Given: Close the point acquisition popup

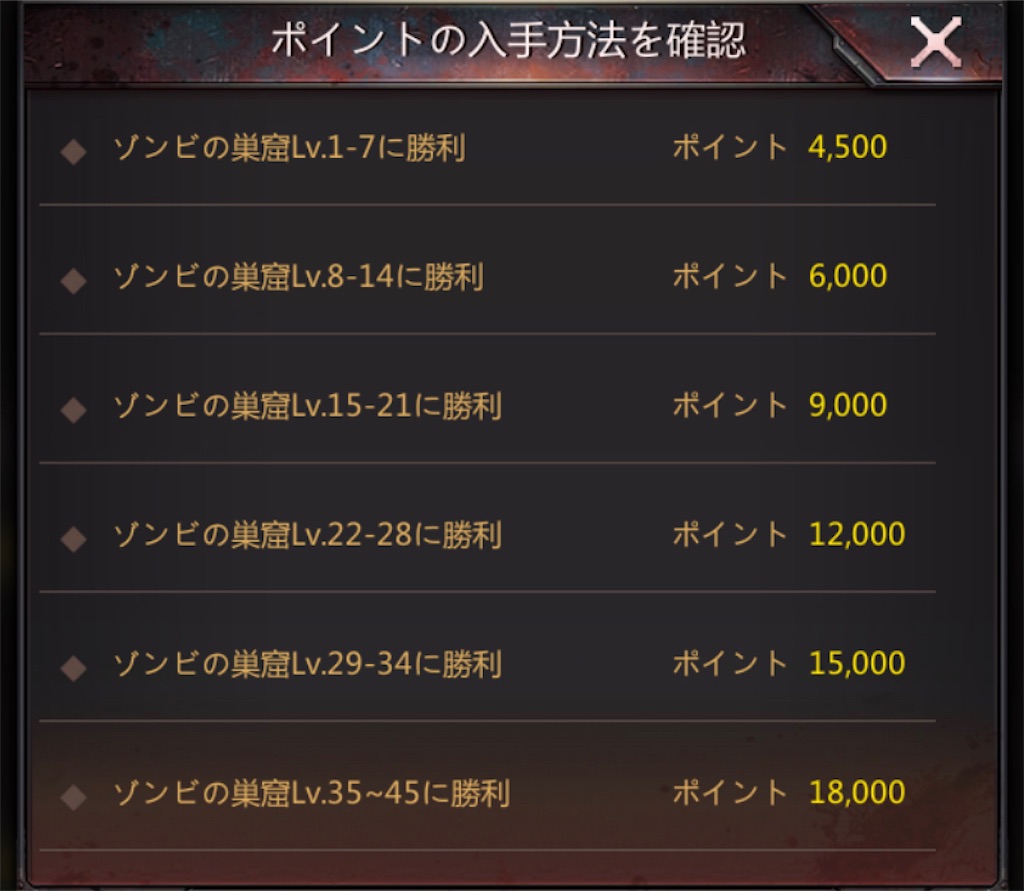Looking at the screenshot, I should 938,43.
